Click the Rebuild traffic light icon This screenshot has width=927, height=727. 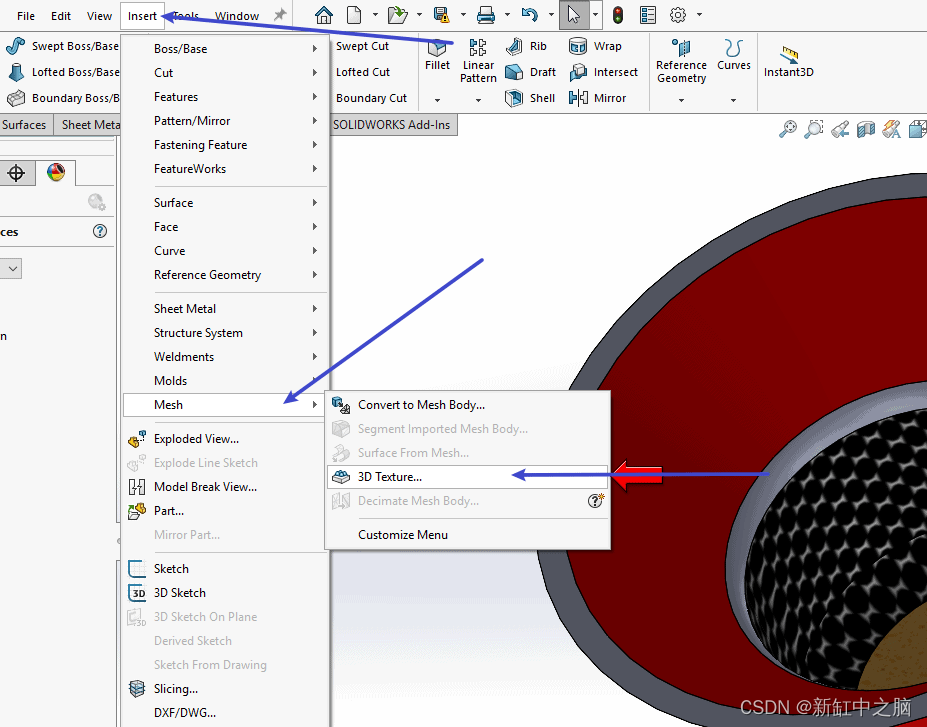pyautogui.click(x=618, y=15)
